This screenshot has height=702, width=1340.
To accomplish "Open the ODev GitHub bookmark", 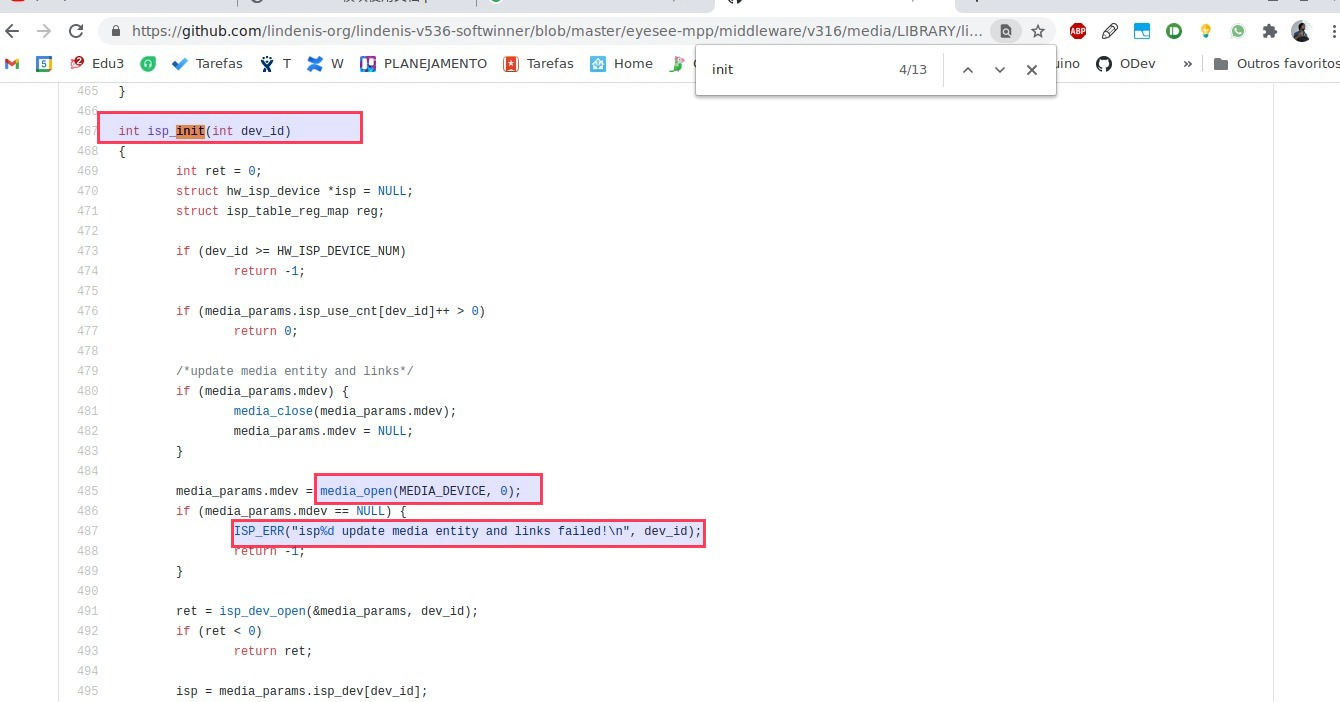I will point(1126,63).
